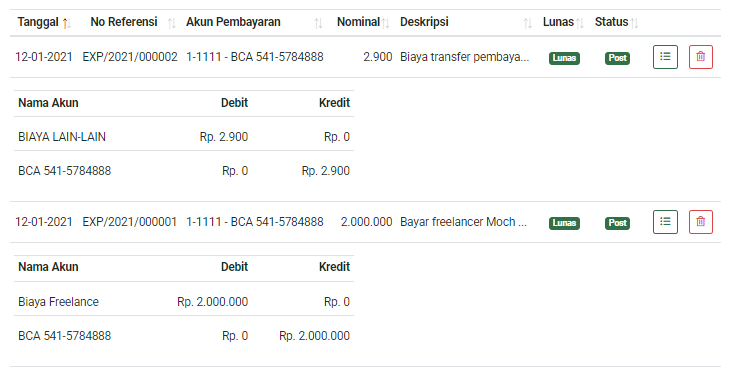Image resolution: width=729 pixels, height=373 pixels.
Task: Select BIAYA LAIN-LAIN journal entry row
Action: point(184,137)
